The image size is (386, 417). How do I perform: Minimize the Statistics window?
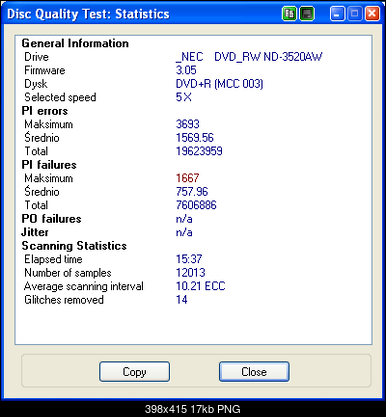[x=337, y=14]
